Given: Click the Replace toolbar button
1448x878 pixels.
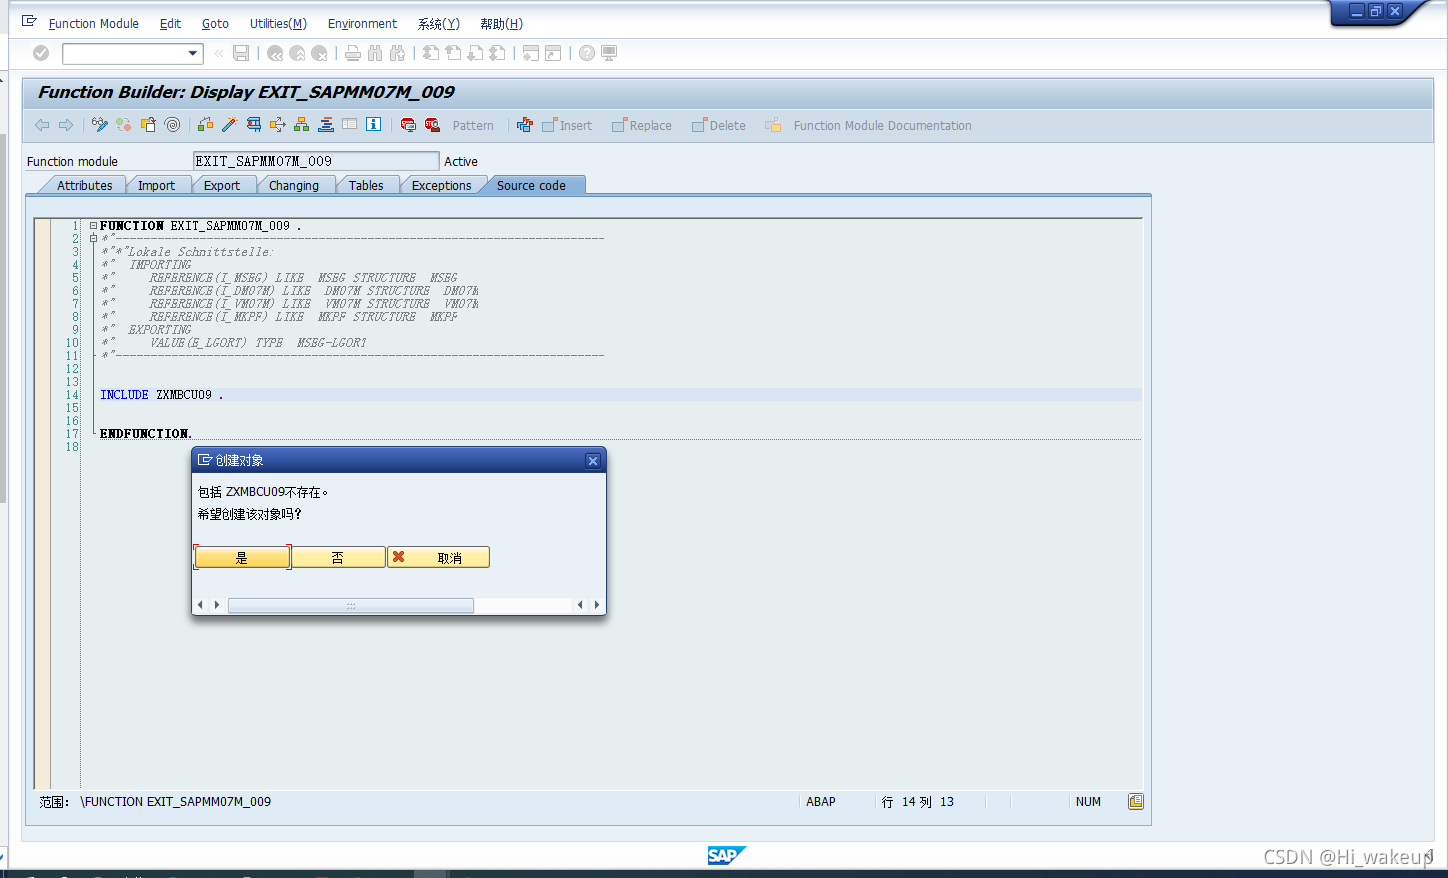Looking at the screenshot, I should [x=642, y=126].
